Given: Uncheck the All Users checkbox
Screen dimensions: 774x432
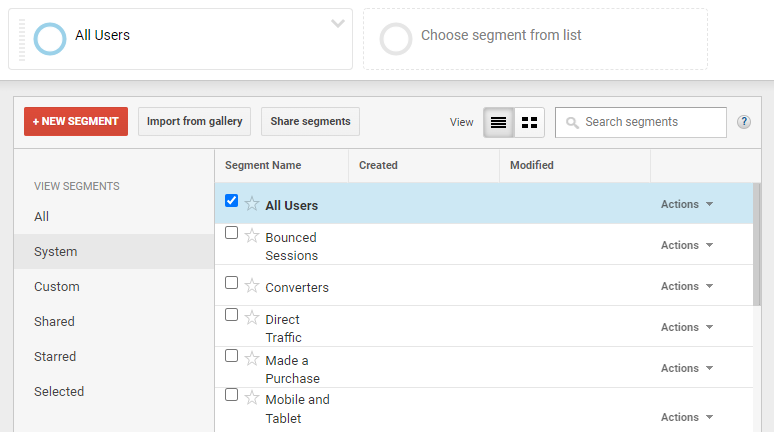Looking at the screenshot, I should [x=232, y=201].
